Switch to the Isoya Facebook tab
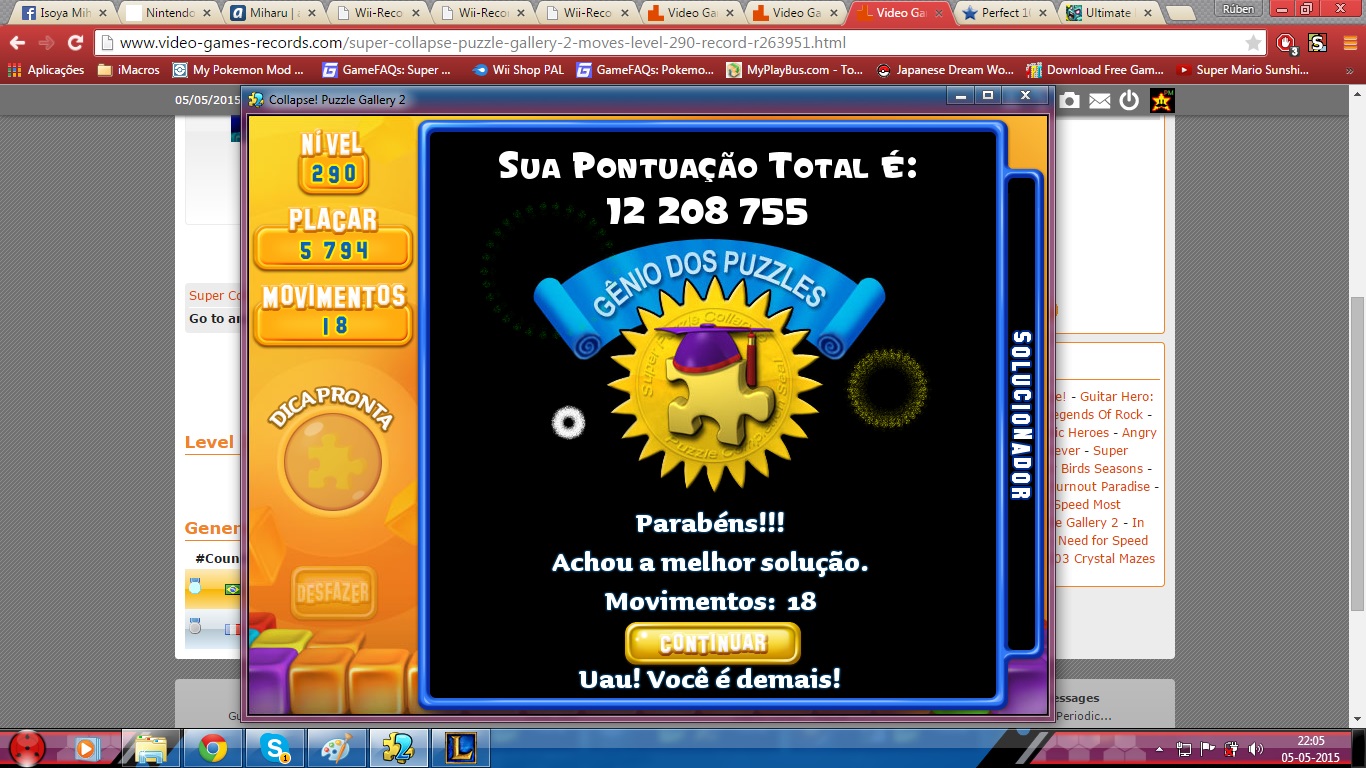The image size is (1366, 768). click(60, 13)
